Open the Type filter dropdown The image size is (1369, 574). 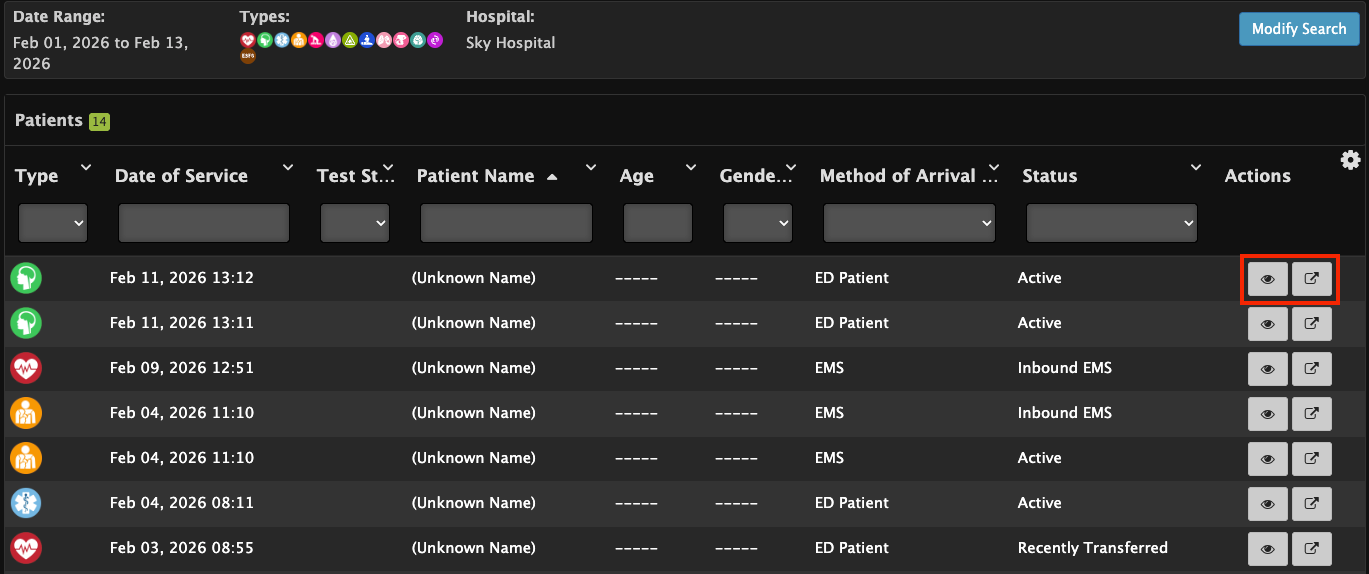(x=52, y=223)
